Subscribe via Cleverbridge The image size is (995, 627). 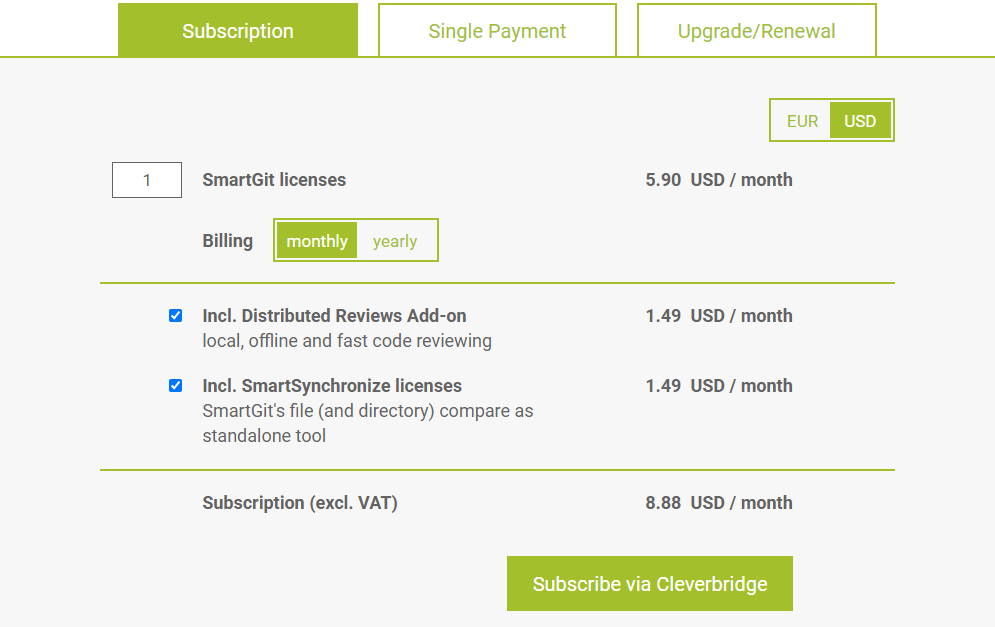tap(650, 584)
